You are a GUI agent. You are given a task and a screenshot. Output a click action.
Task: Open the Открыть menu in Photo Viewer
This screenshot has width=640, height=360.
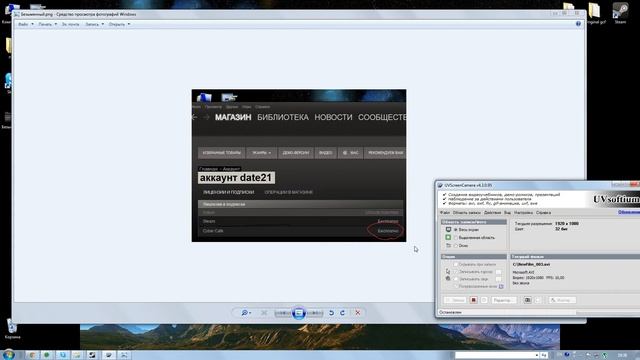pyautogui.click(x=119, y=24)
